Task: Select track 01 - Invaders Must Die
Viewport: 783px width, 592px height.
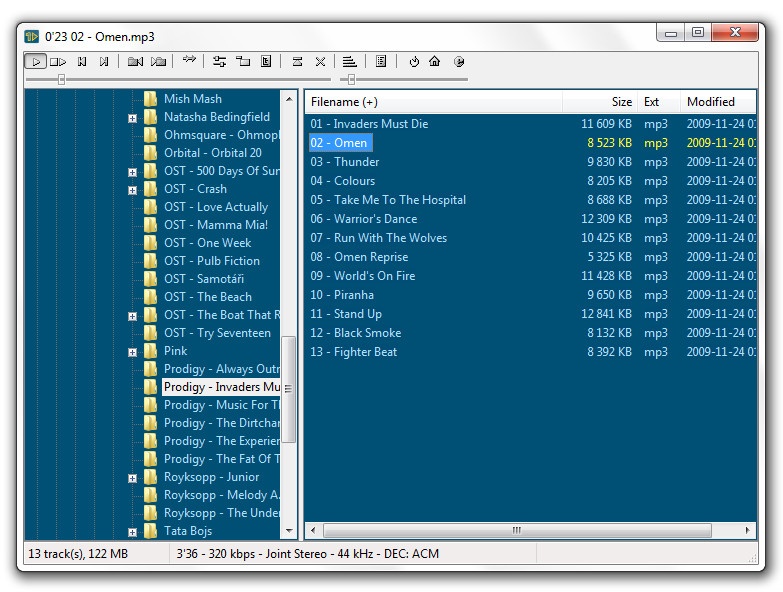Action: click(x=369, y=124)
